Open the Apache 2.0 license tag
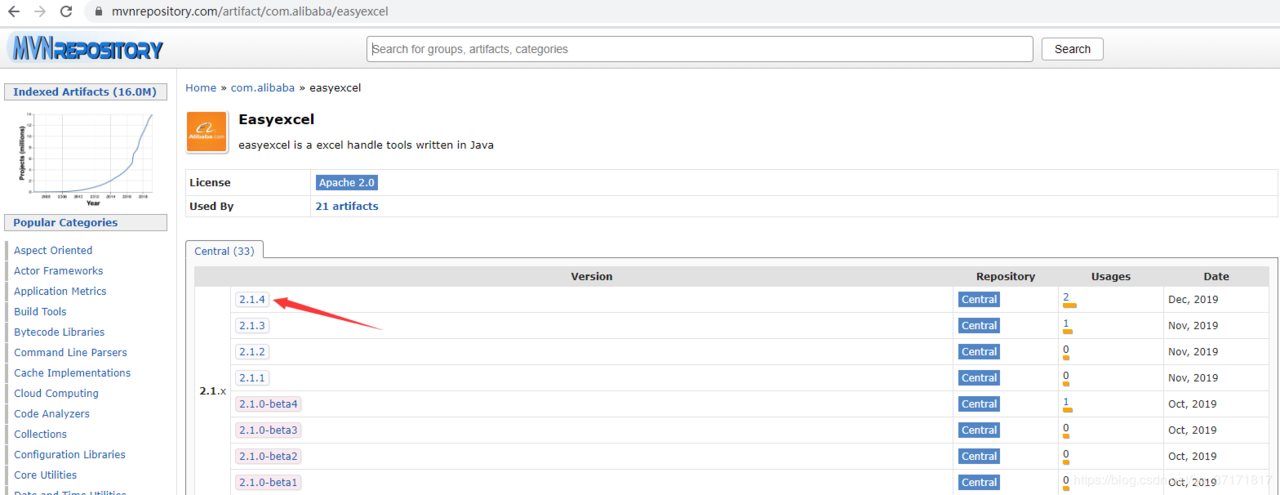 [x=346, y=183]
